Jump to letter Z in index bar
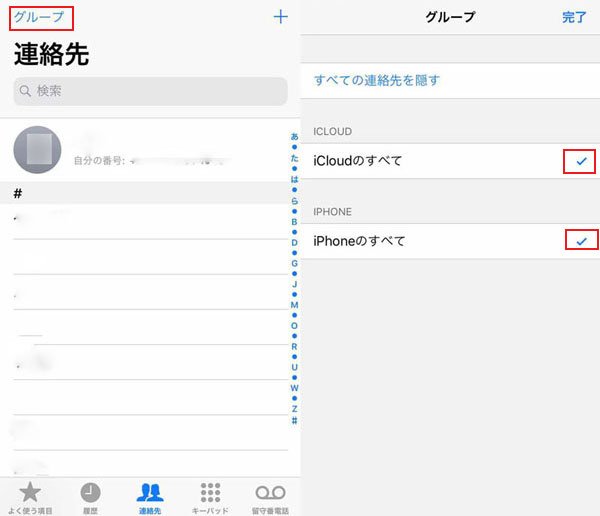 coord(294,408)
